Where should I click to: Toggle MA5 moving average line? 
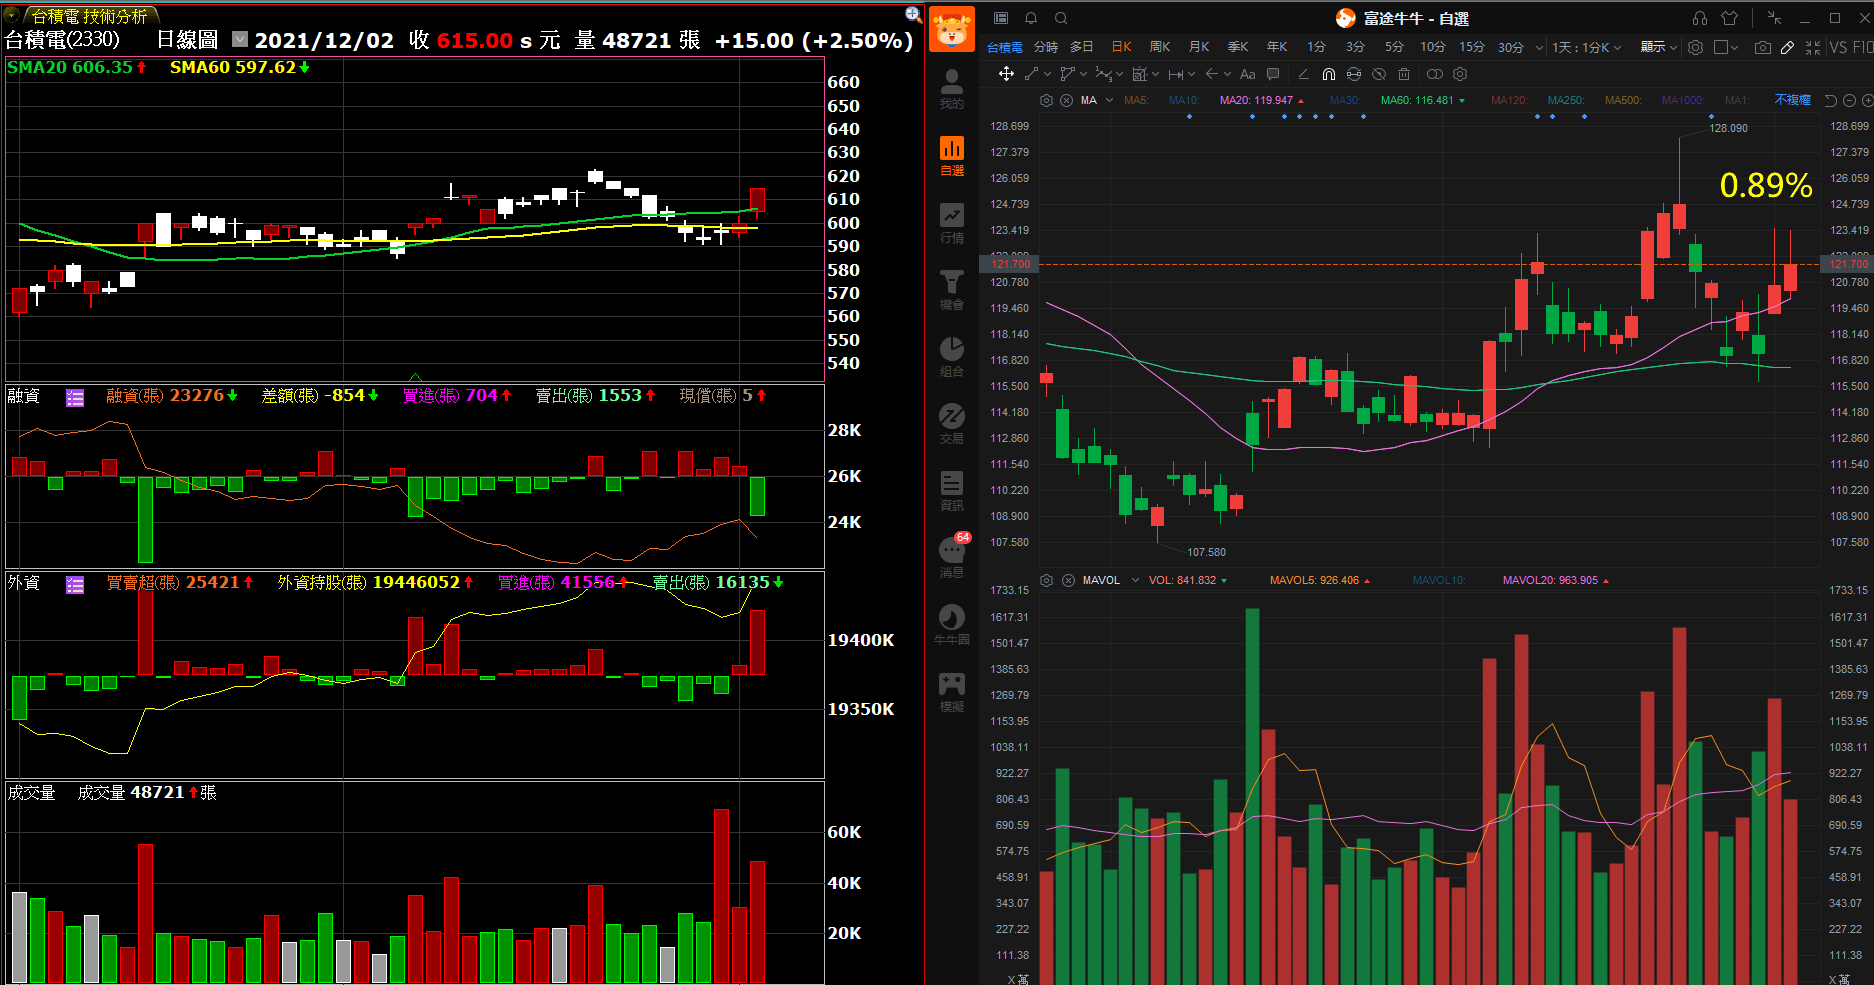(x=1135, y=100)
